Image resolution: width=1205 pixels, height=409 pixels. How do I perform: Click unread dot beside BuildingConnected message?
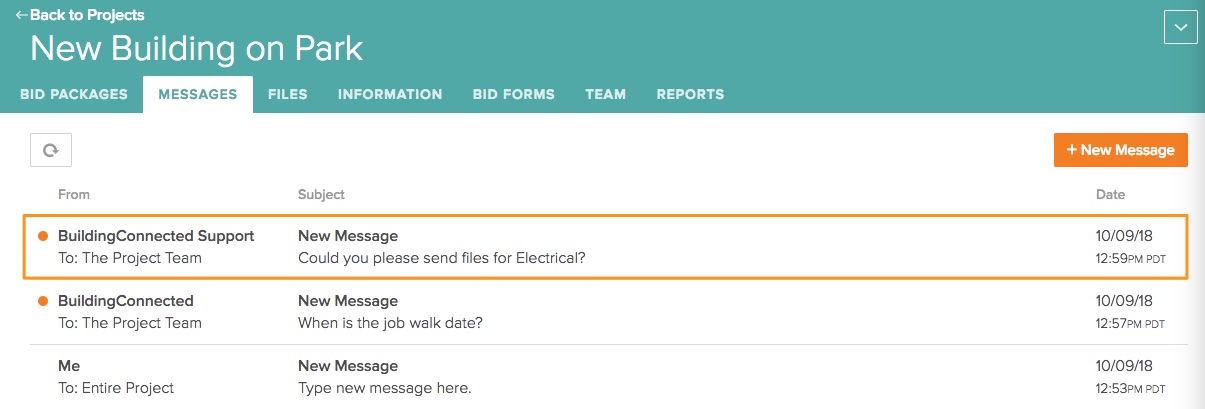[43, 301]
